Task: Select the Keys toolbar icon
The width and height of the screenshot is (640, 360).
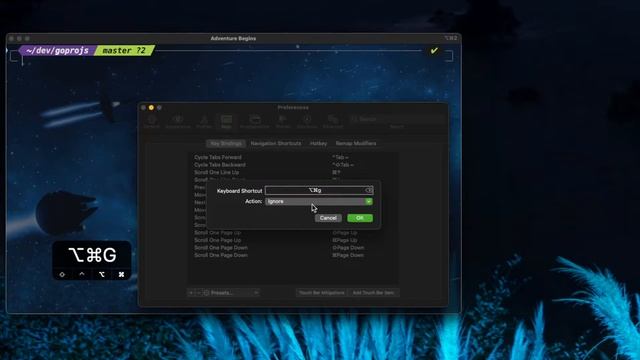Action: click(x=226, y=121)
